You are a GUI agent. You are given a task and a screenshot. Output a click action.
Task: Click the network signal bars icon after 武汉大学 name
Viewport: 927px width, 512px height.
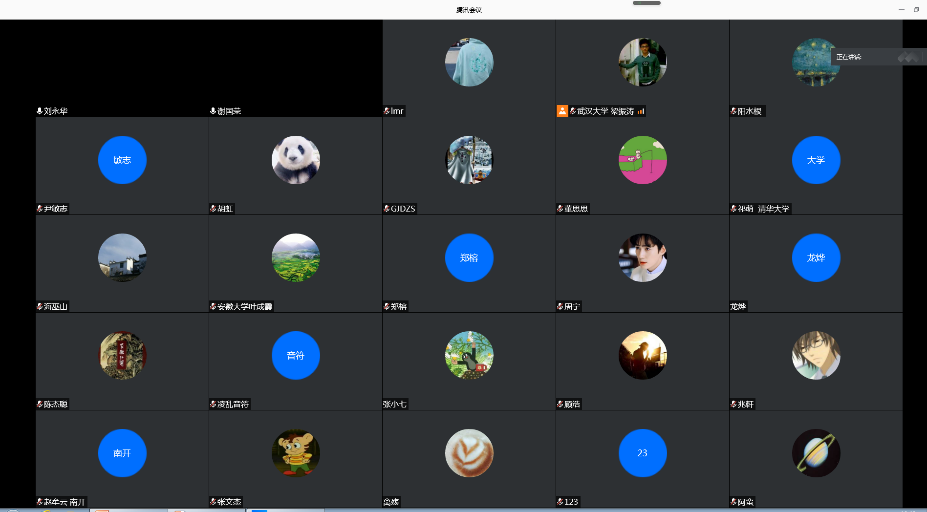pyautogui.click(x=640, y=111)
